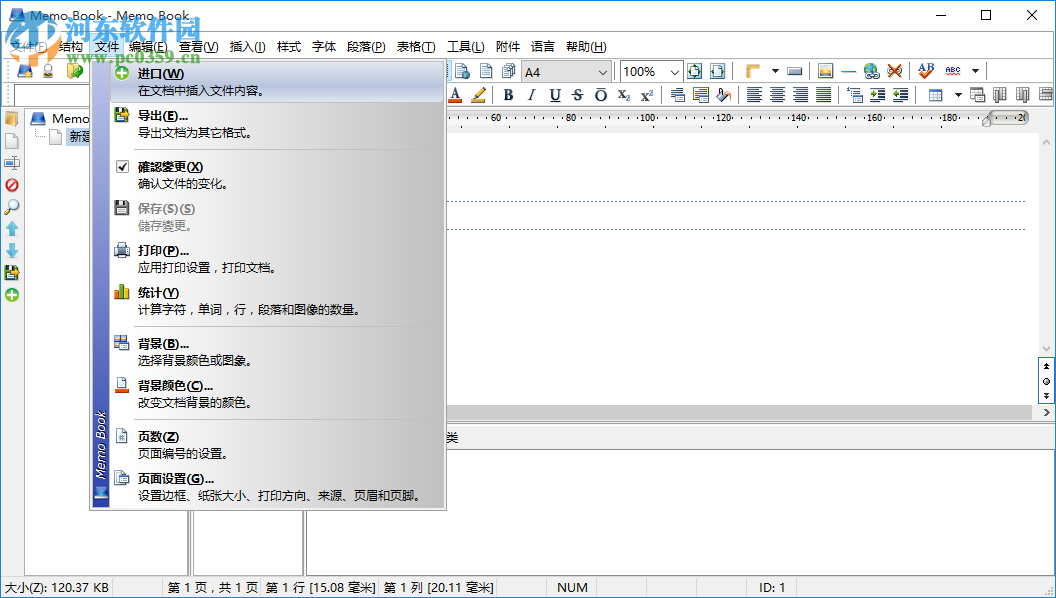This screenshot has width=1056, height=598.
Task: Open 打印(P)... print menu entry
Action: 277,259
